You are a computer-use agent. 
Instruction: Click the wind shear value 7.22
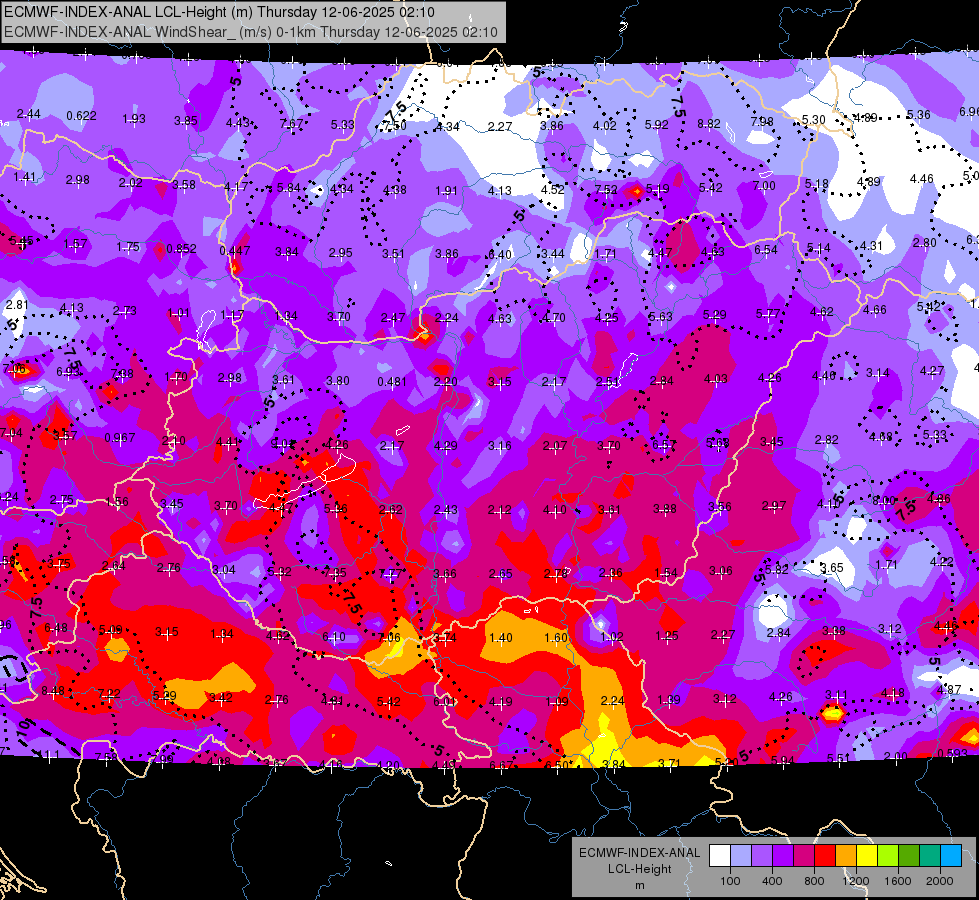click(x=109, y=694)
